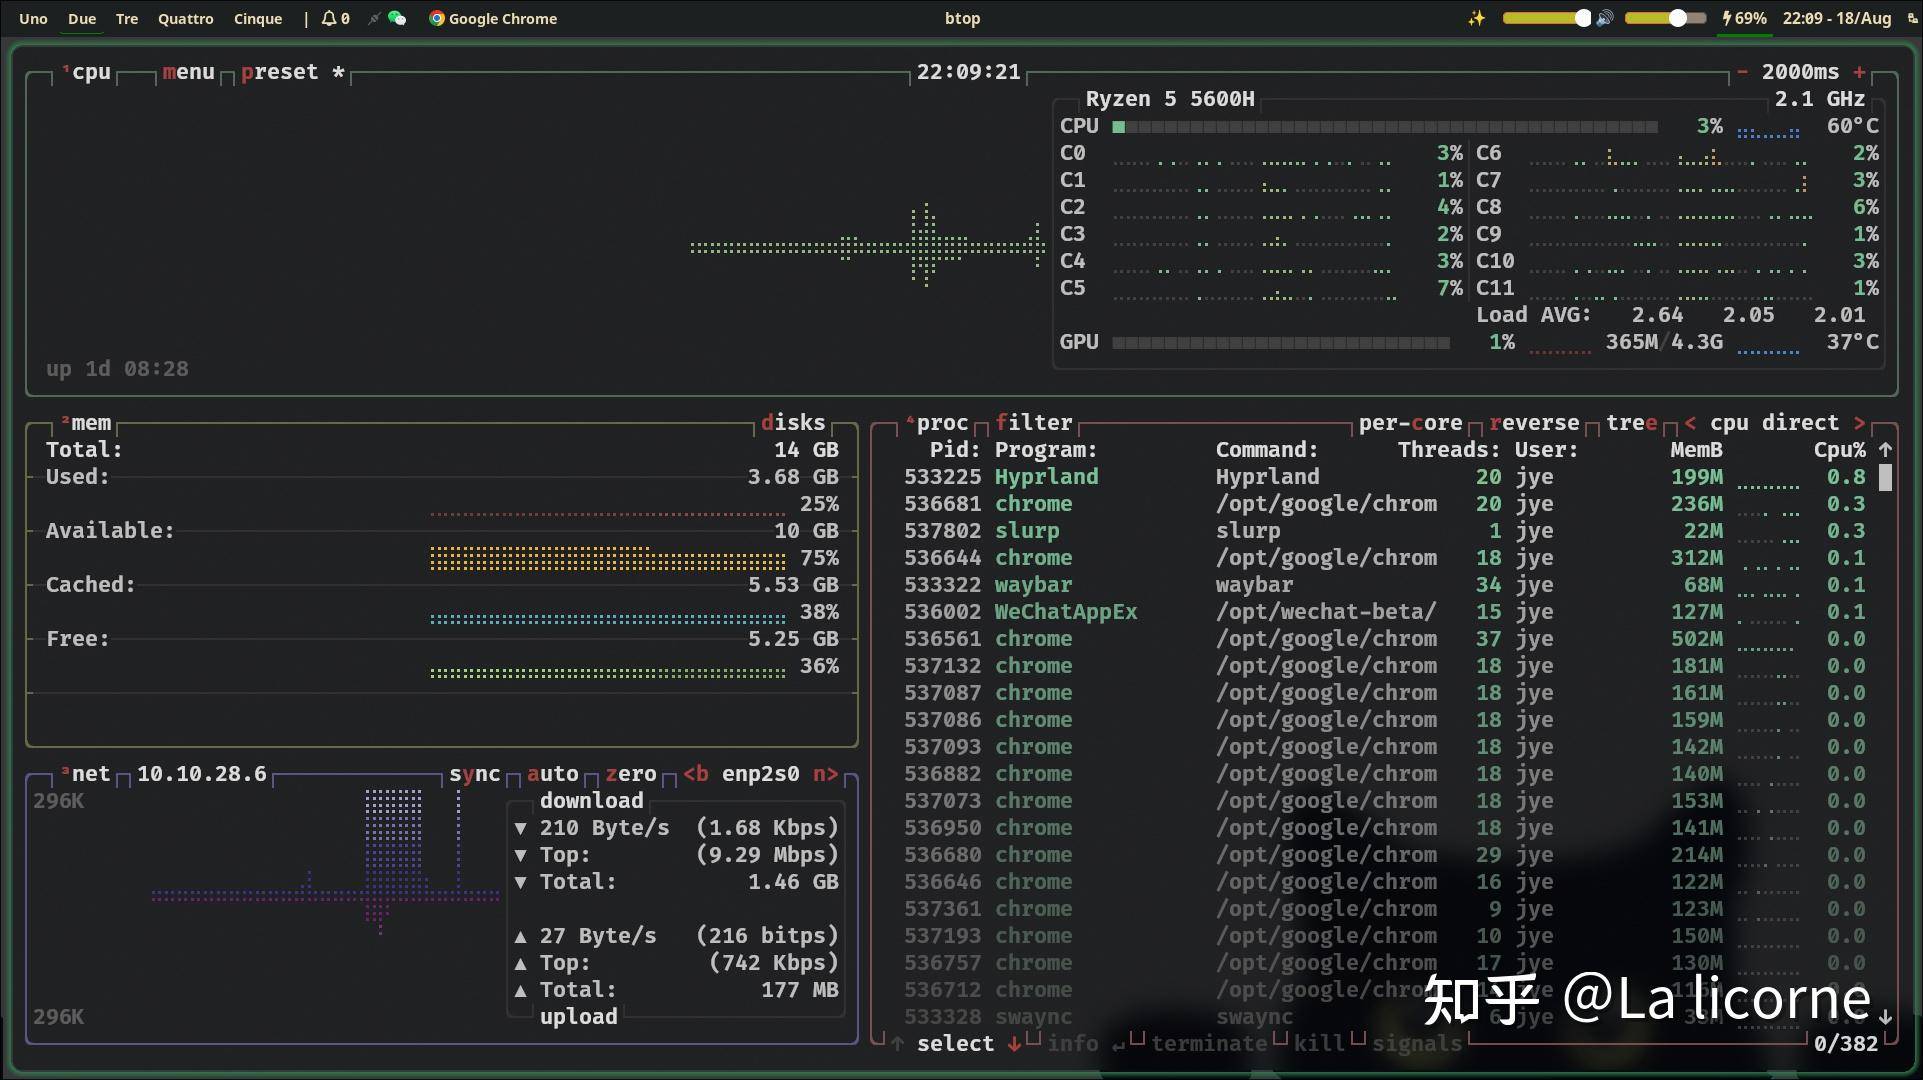Click the signals button
This screenshot has height=1080, width=1923.
(1417, 1044)
